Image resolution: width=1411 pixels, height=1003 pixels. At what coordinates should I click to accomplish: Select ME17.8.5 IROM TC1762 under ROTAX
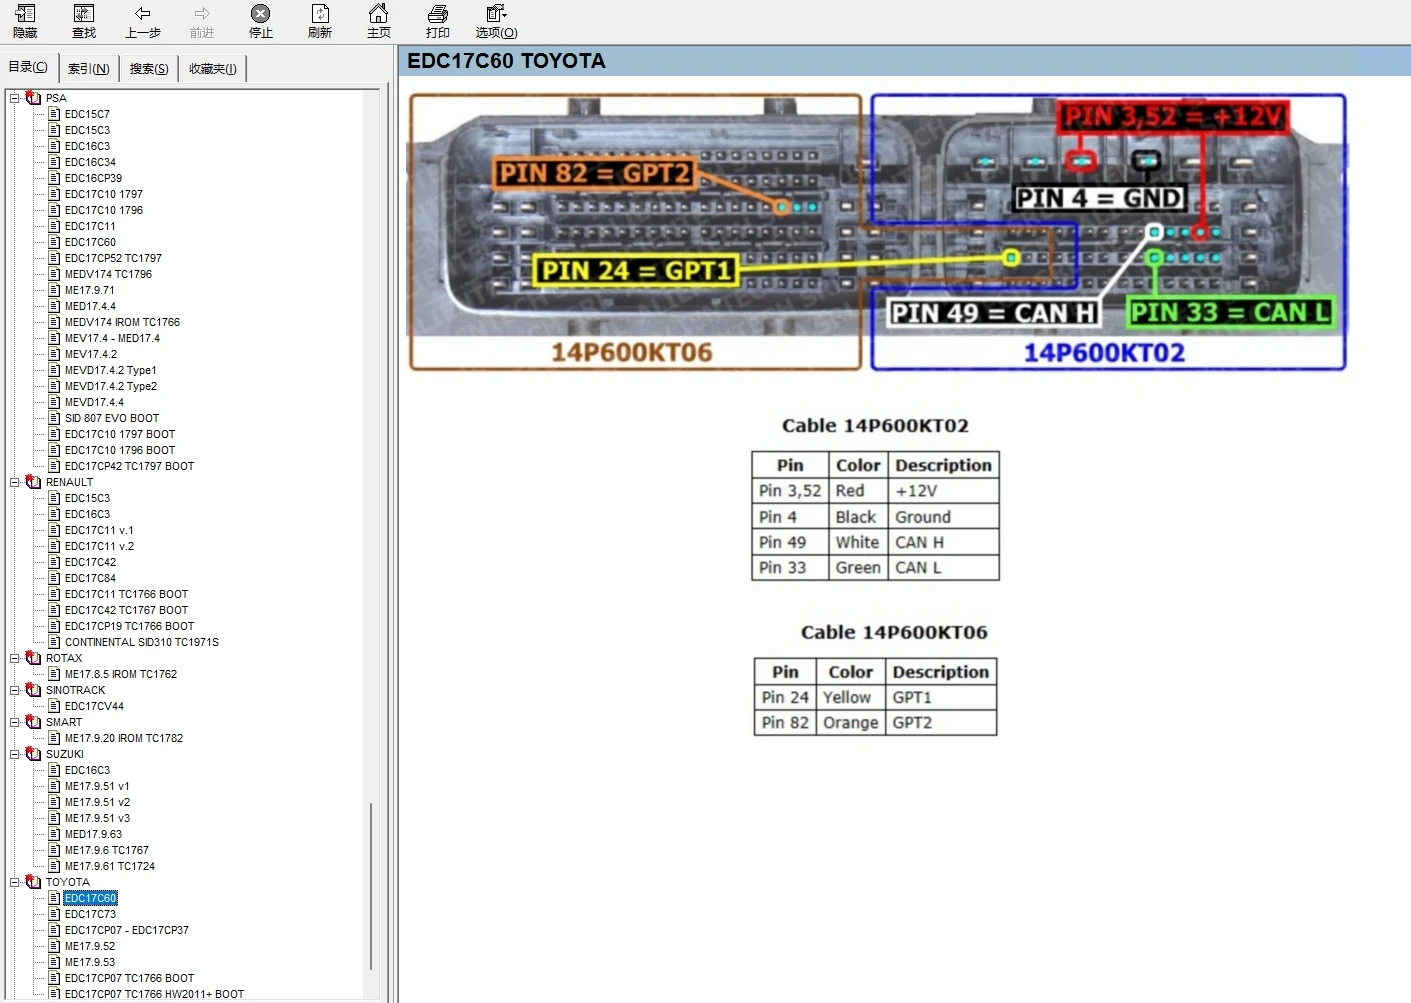(x=121, y=674)
